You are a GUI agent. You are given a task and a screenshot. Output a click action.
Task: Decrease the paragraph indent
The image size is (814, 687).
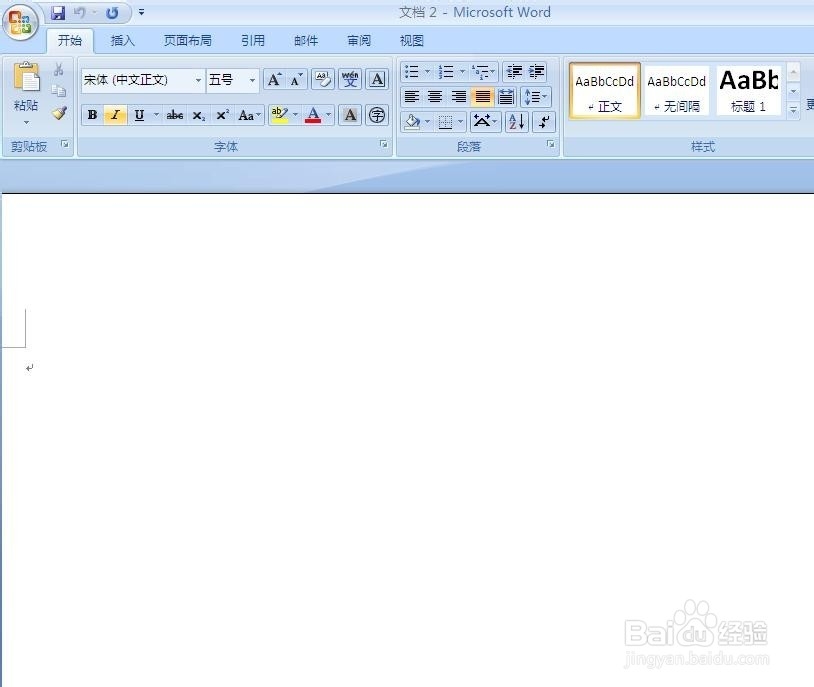(x=514, y=72)
